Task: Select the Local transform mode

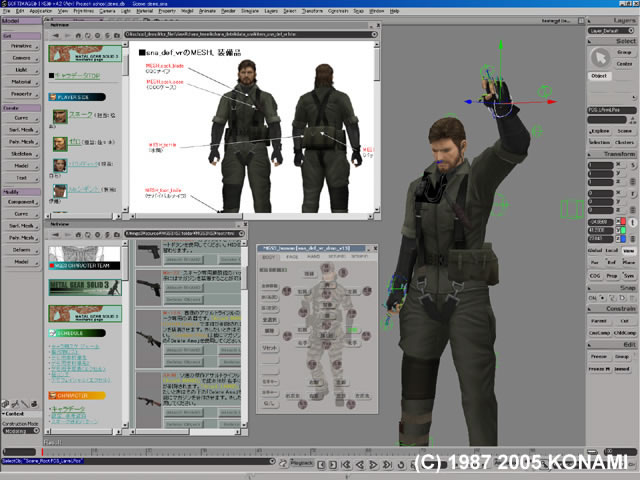Action: (x=611, y=251)
